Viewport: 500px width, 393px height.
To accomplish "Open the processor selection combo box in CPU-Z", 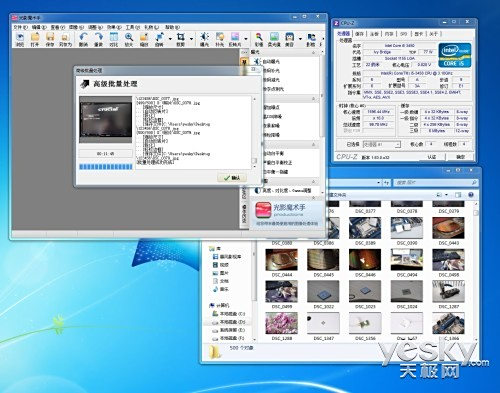I will [x=381, y=144].
